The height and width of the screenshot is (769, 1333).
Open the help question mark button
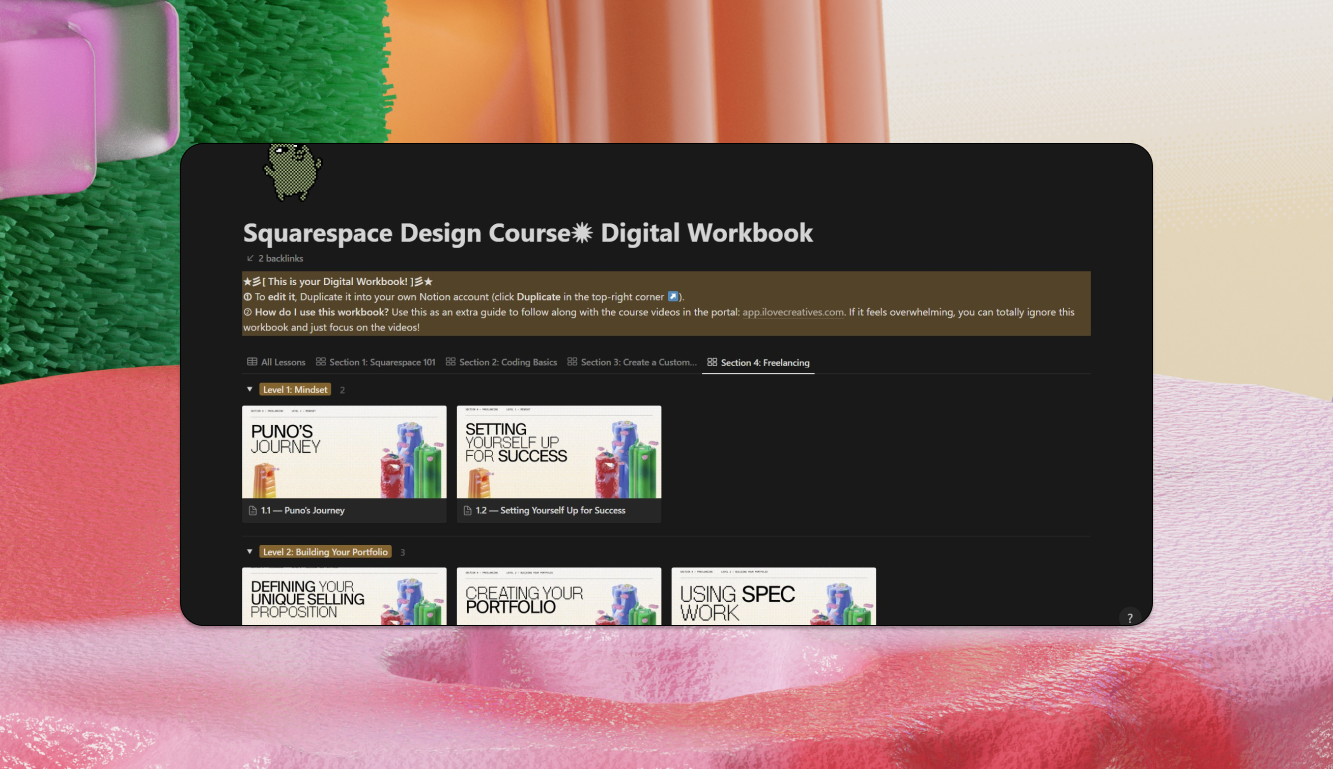tap(1130, 617)
